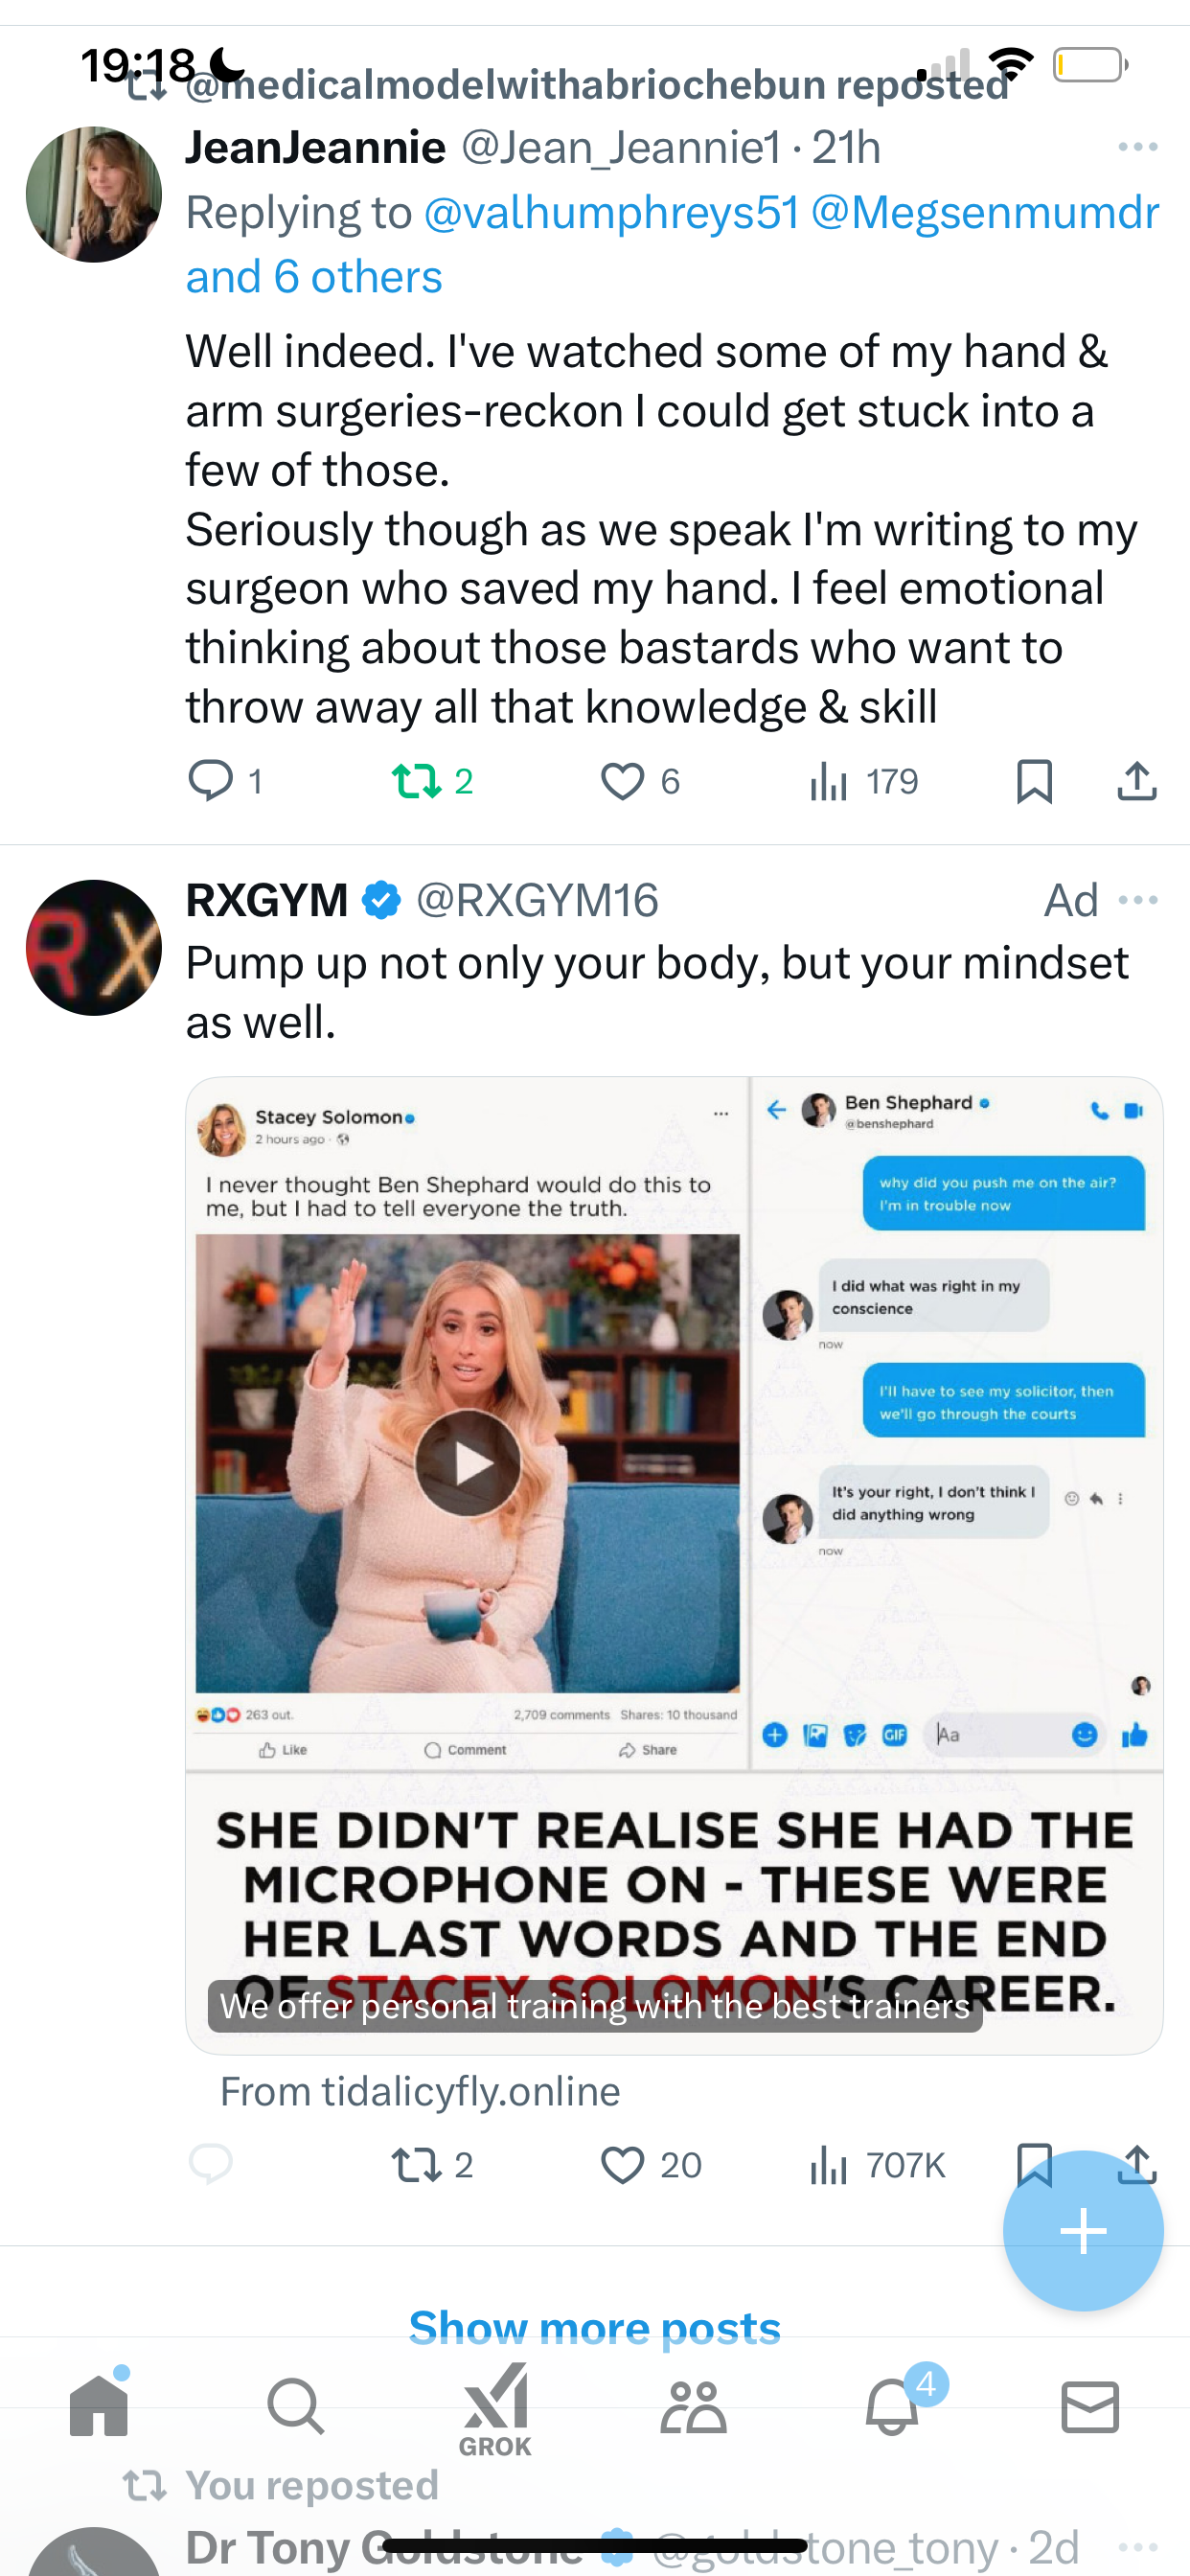The width and height of the screenshot is (1190, 2576).
Task: Tap Show more posts
Action: (x=595, y=2326)
